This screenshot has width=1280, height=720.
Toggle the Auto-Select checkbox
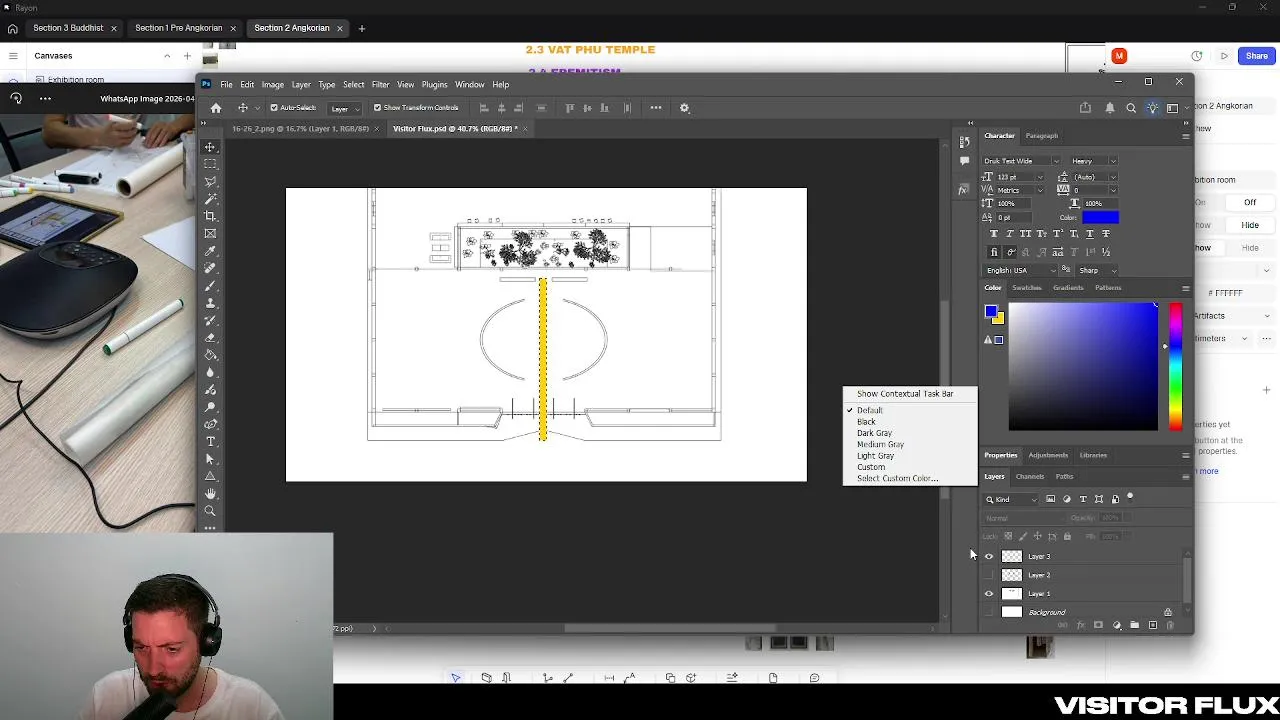(x=274, y=108)
